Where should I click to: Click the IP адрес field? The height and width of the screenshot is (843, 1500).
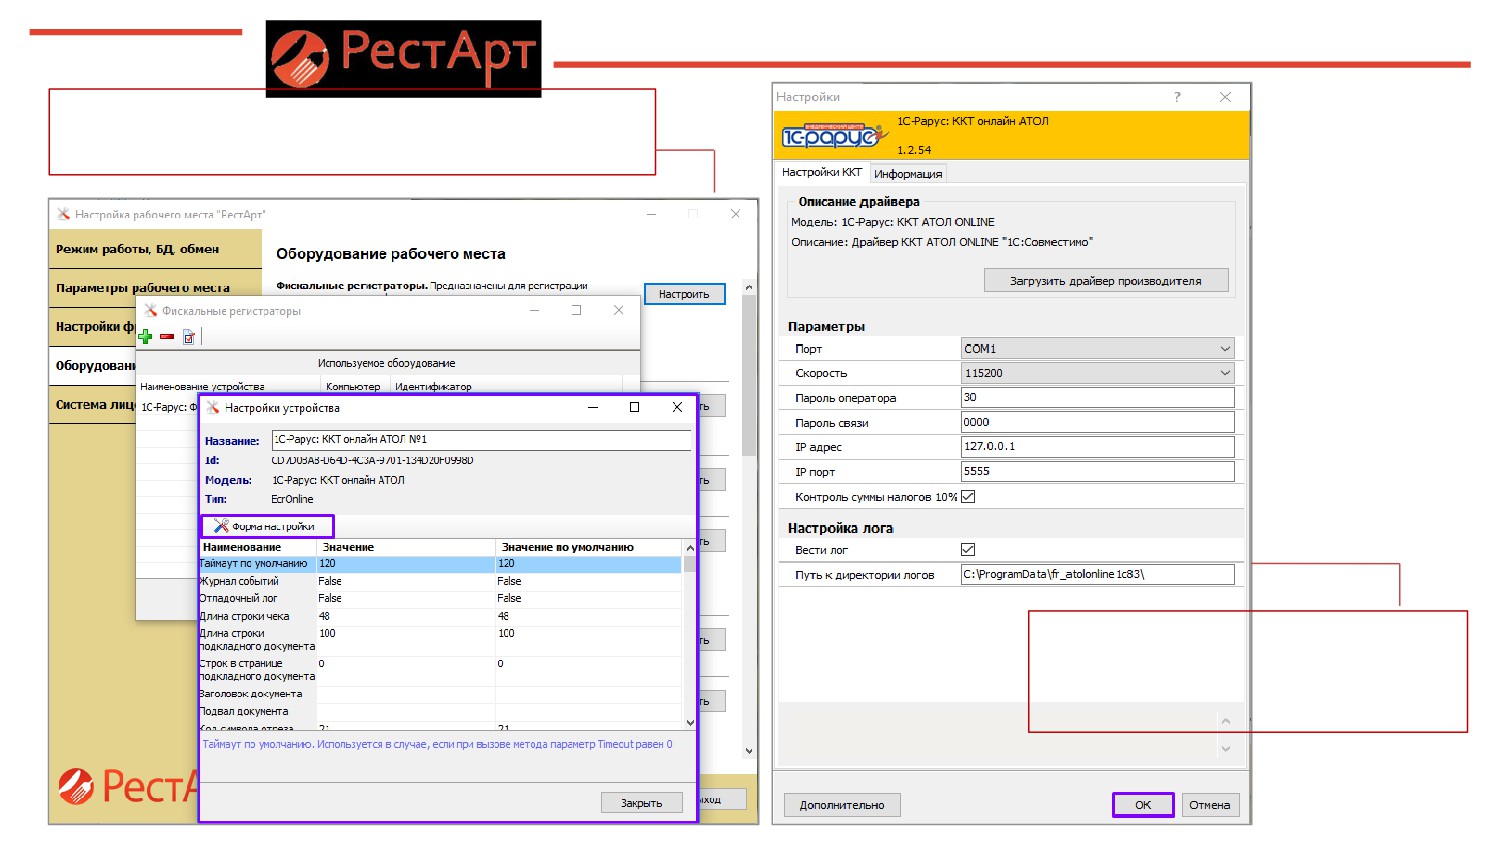1097,447
